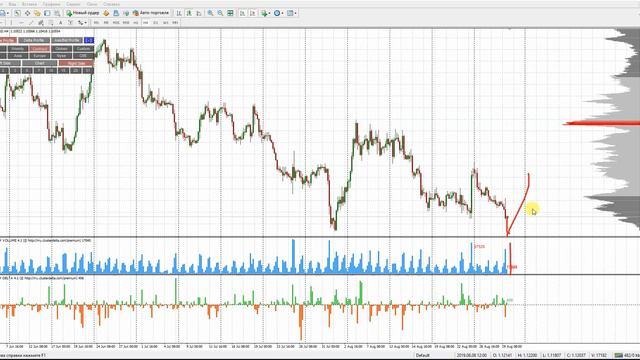
Task: Open the Графики menu
Action: click(x=51, y=4)
